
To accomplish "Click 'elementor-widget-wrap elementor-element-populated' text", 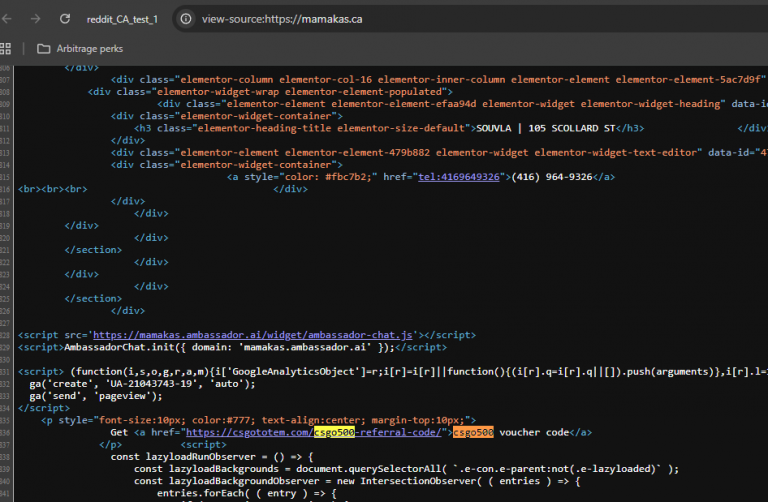I will coord(299,92).
